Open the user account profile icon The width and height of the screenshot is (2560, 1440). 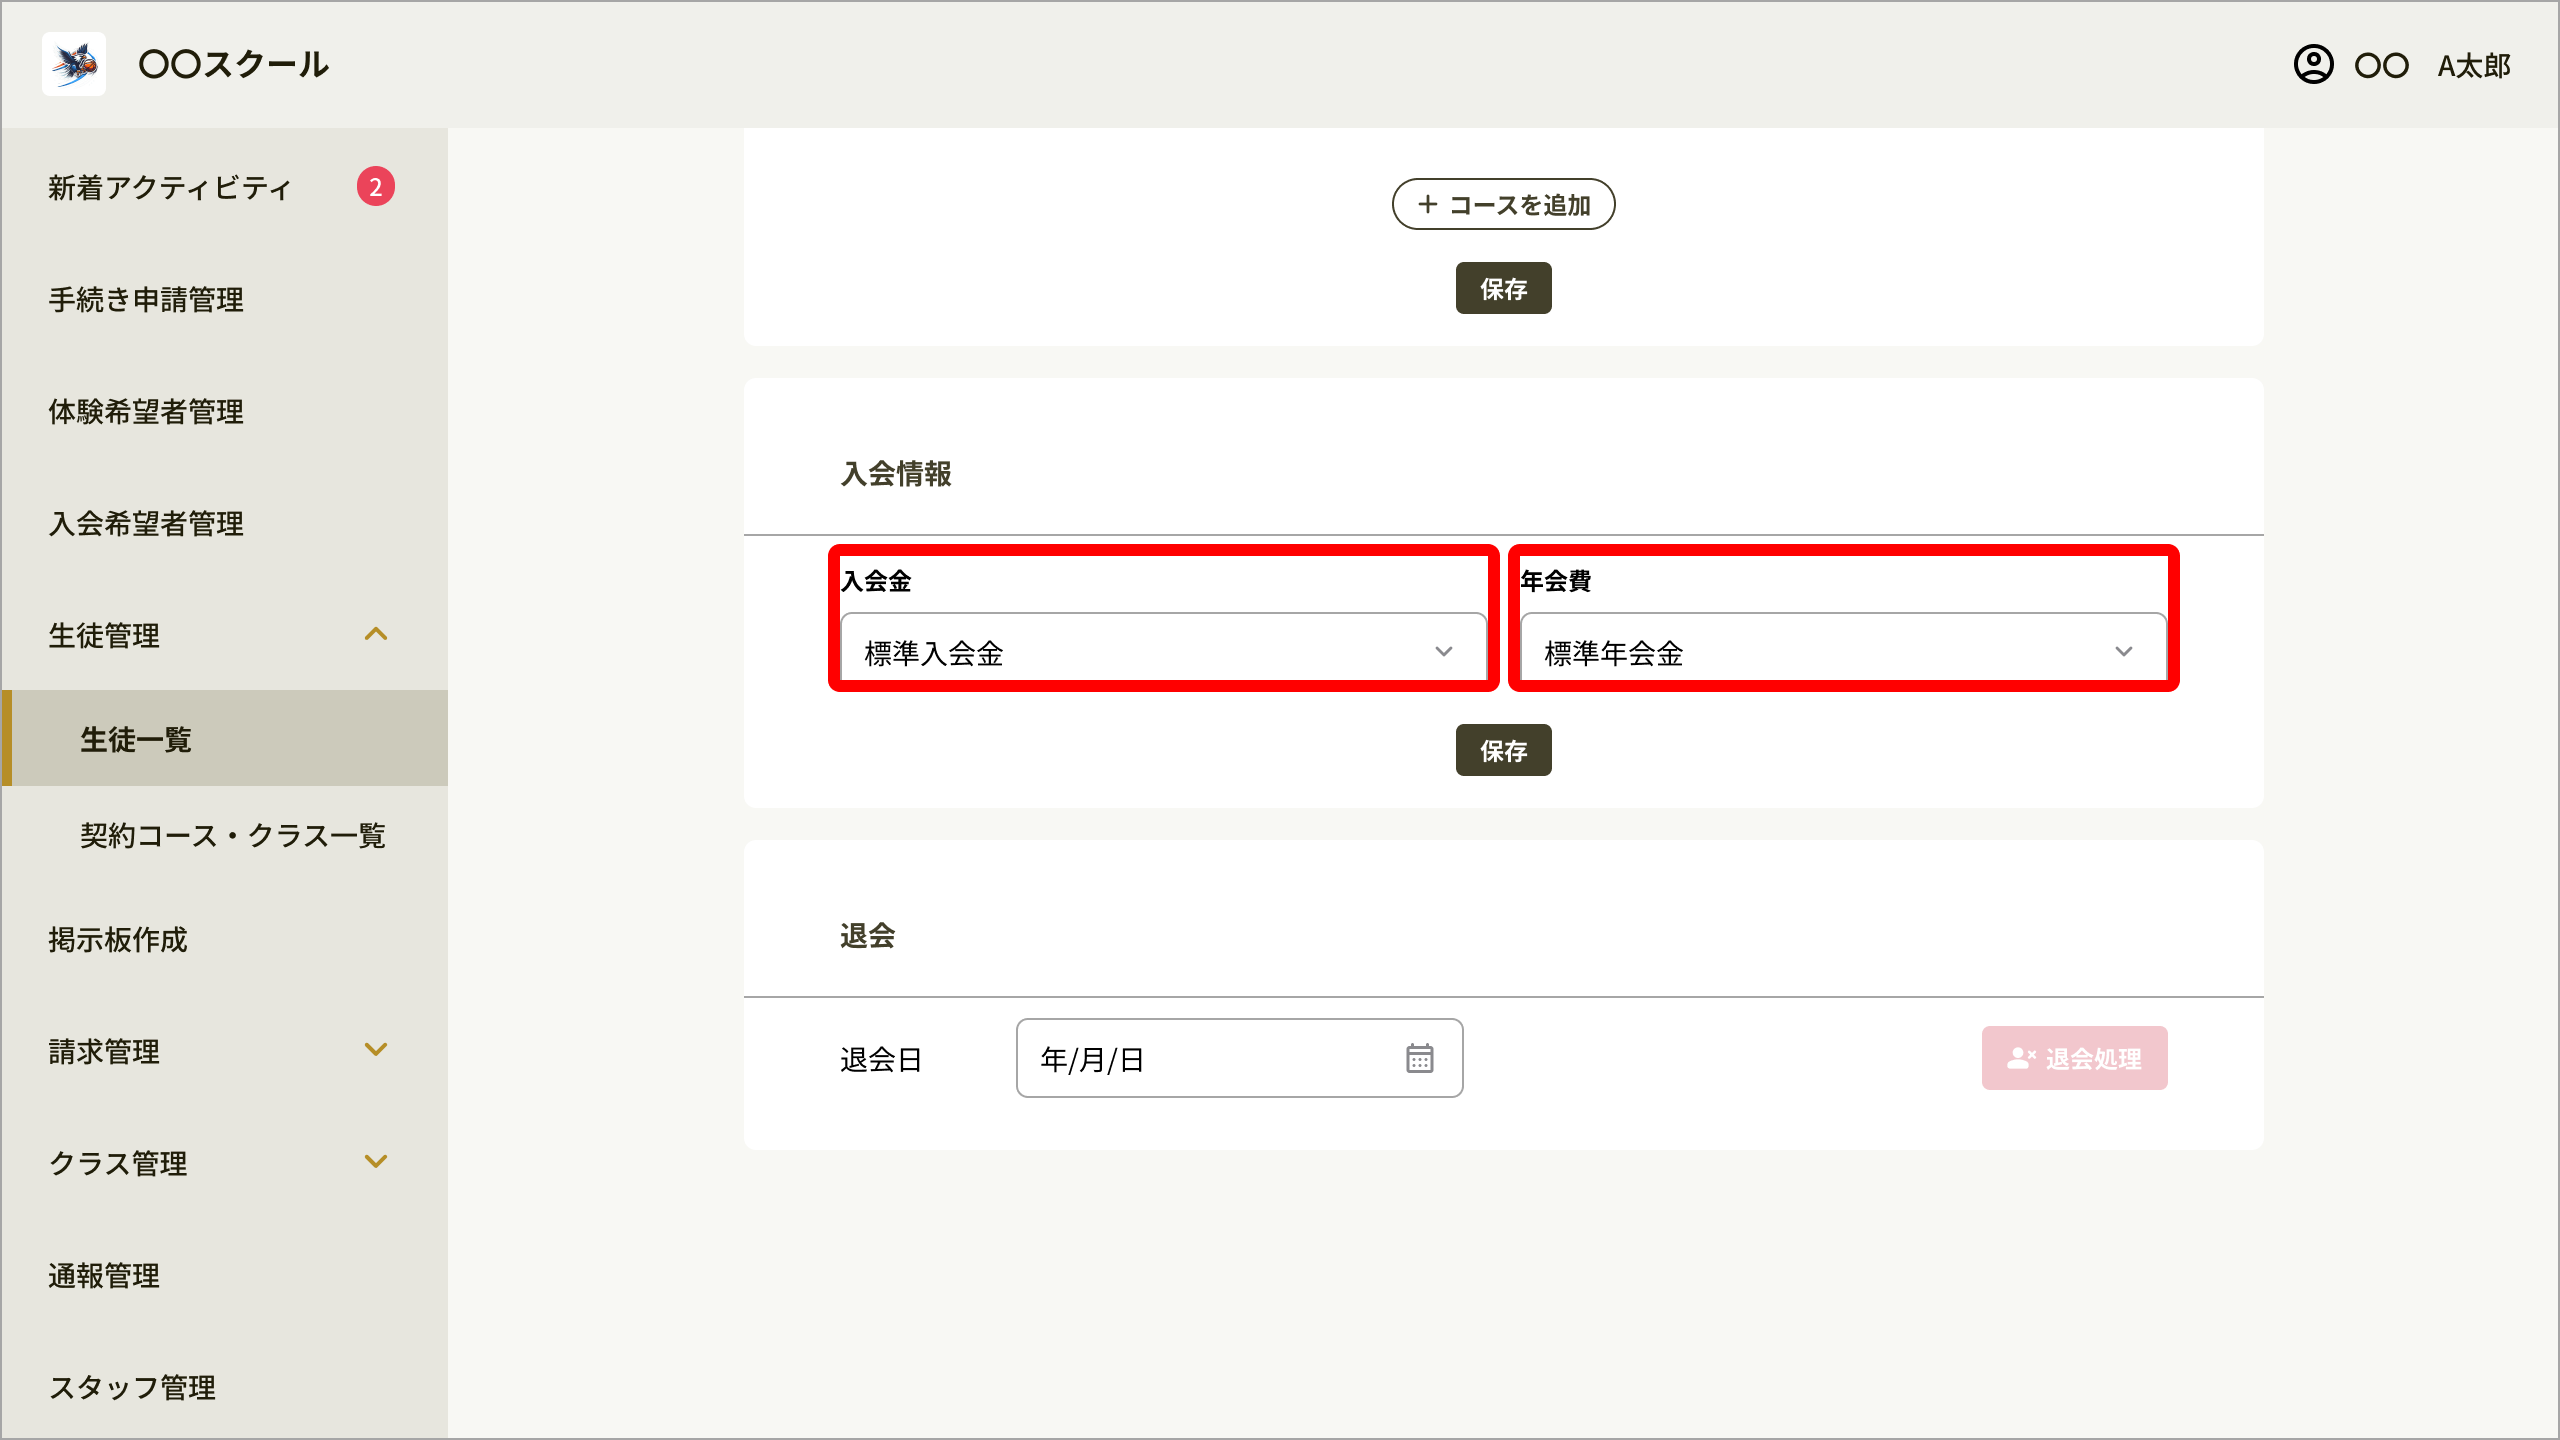2313,65
